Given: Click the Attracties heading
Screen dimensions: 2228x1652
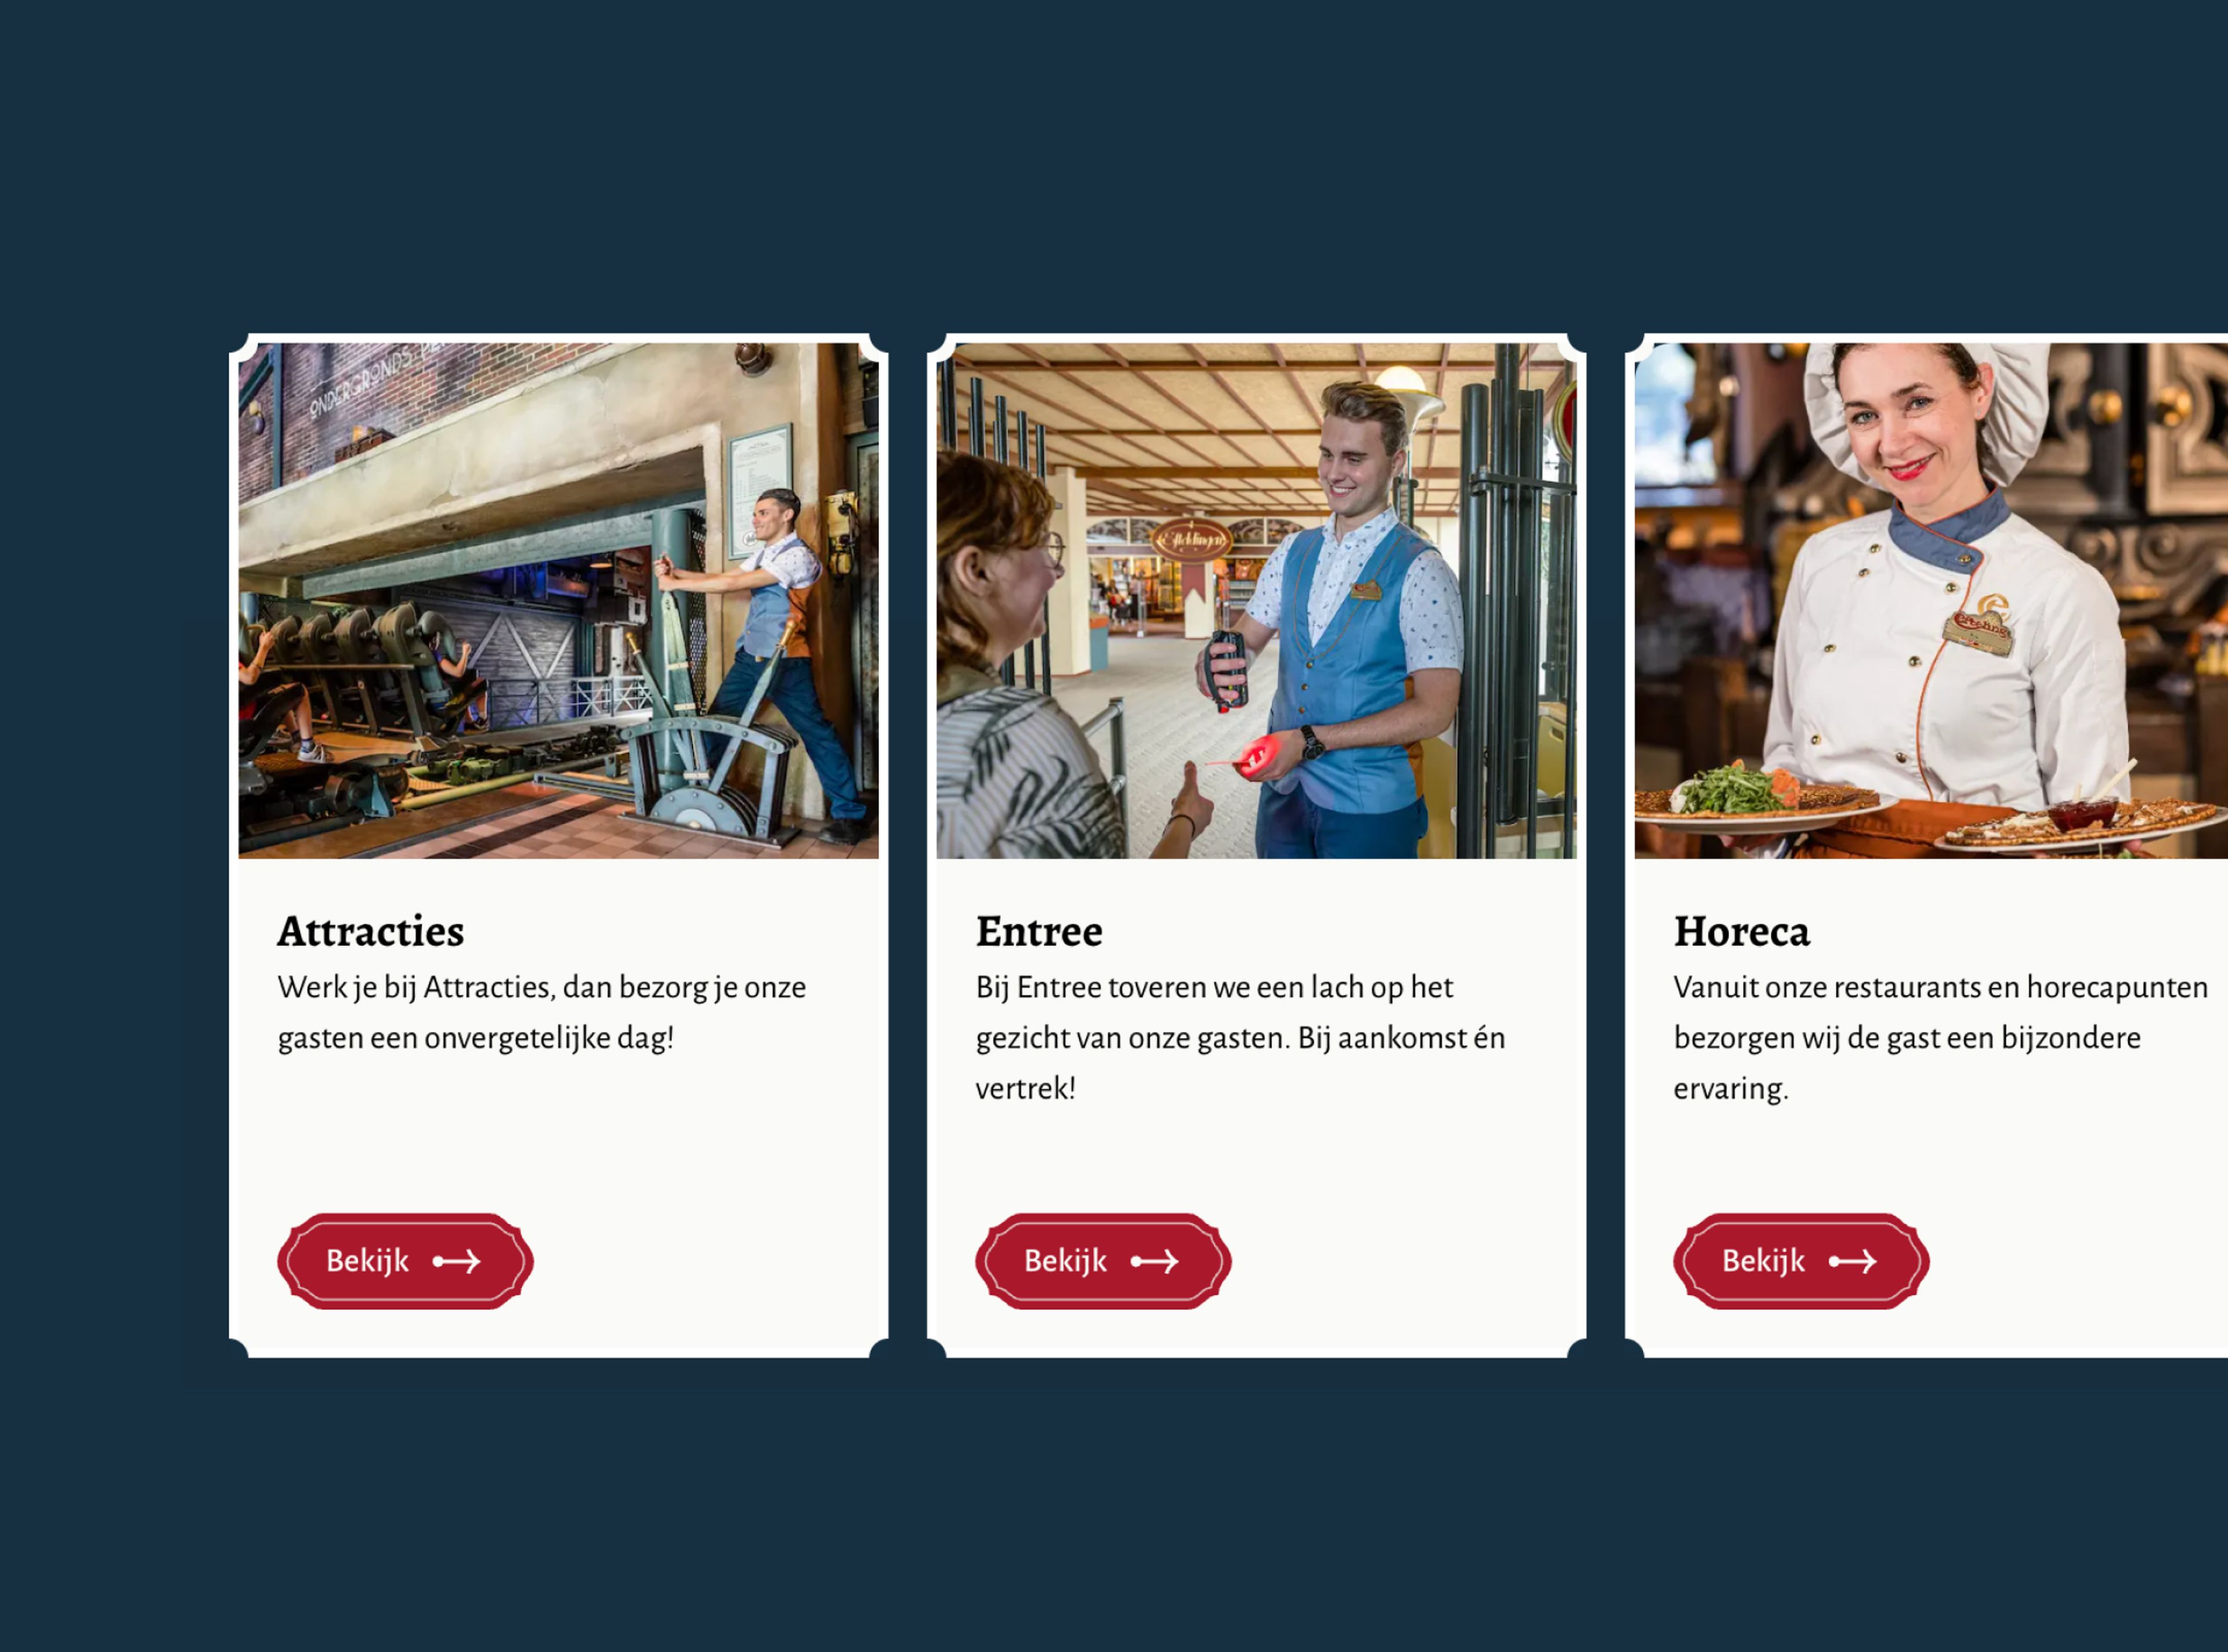Looking at the screenshot, I should coord(370,931).
